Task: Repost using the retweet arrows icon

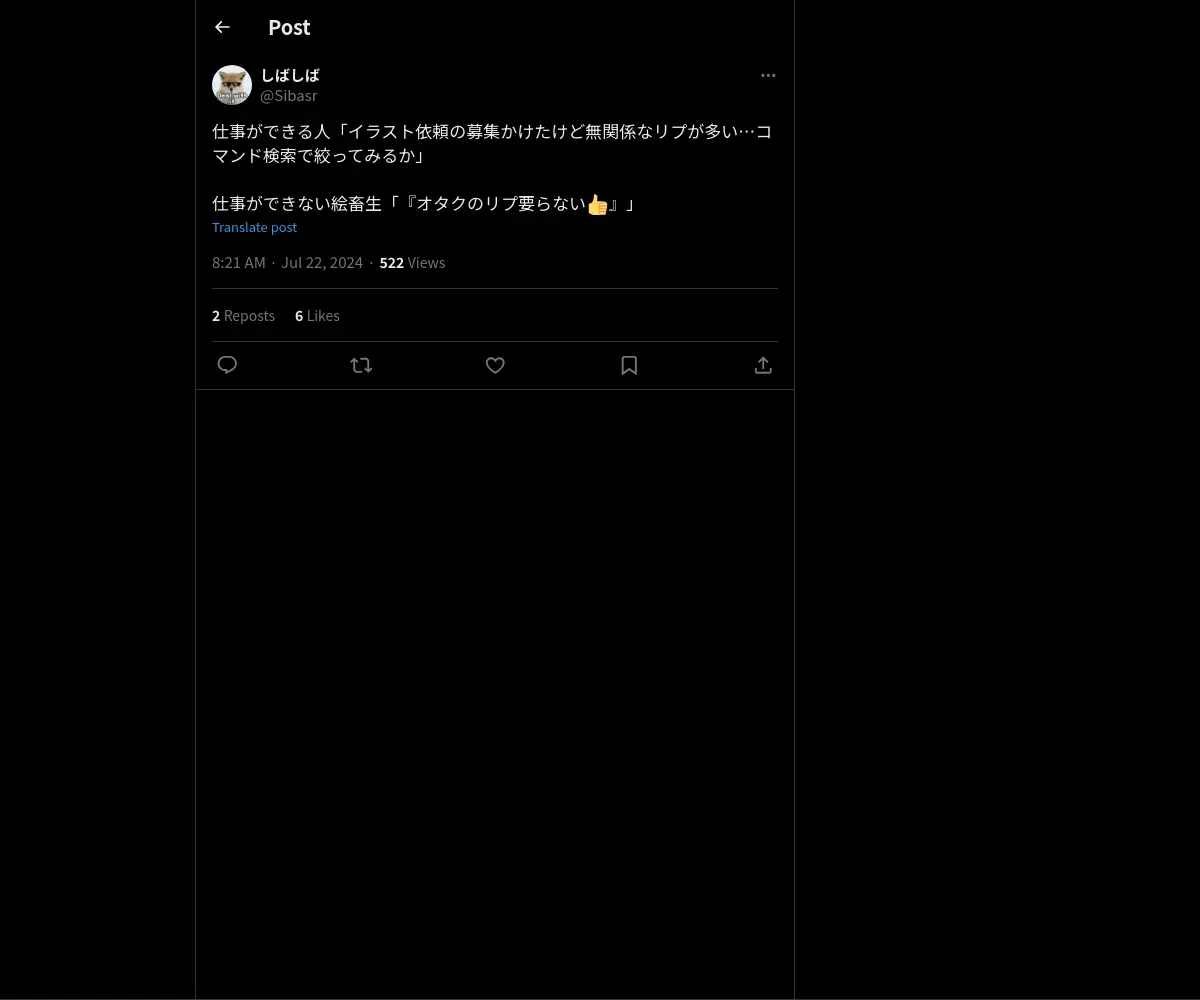Action: [x=361, y=365]
